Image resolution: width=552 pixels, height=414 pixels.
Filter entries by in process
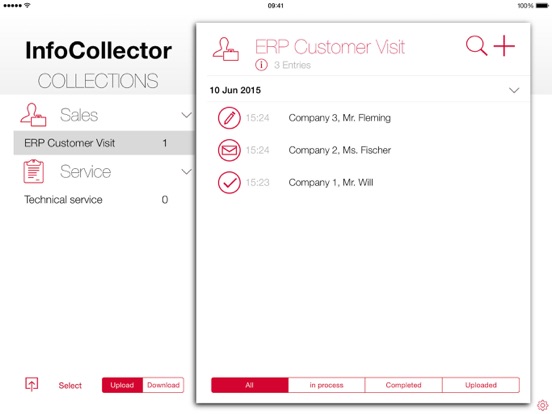(x=326, y=385)
